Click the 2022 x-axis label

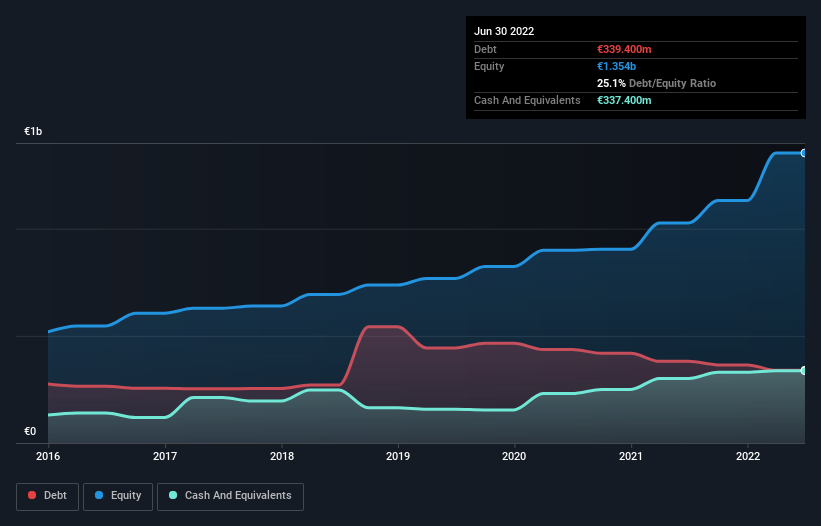click(748, 456)
